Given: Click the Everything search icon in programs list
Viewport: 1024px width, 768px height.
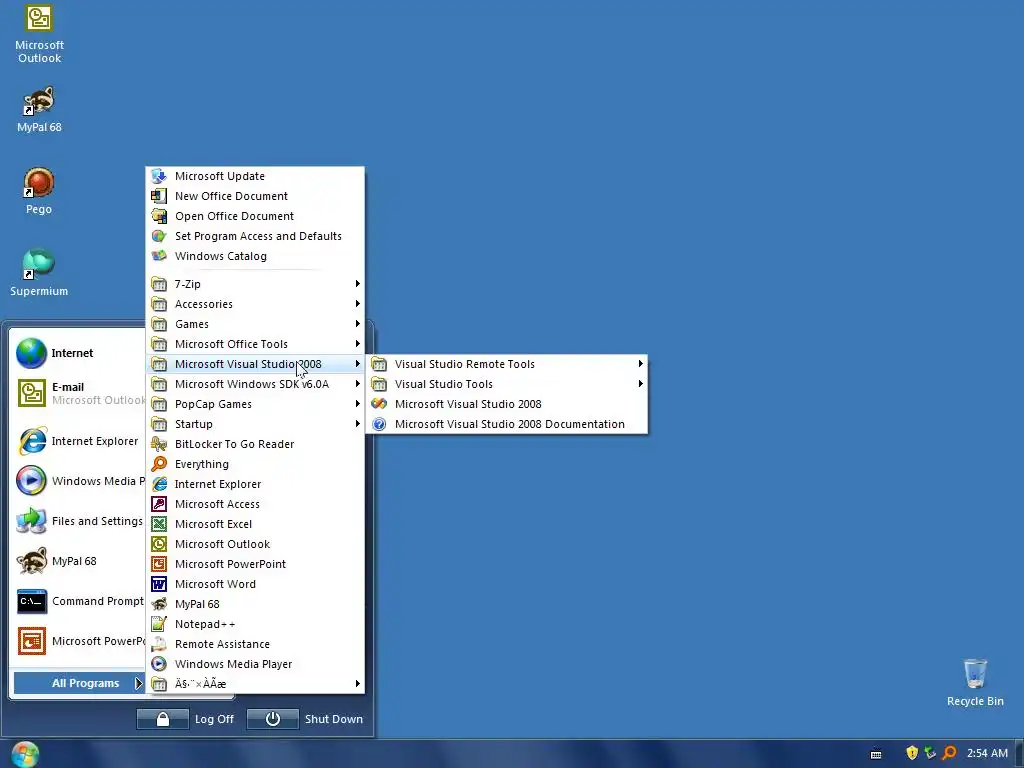Looking at the screenshot, I should click(159, 464).
